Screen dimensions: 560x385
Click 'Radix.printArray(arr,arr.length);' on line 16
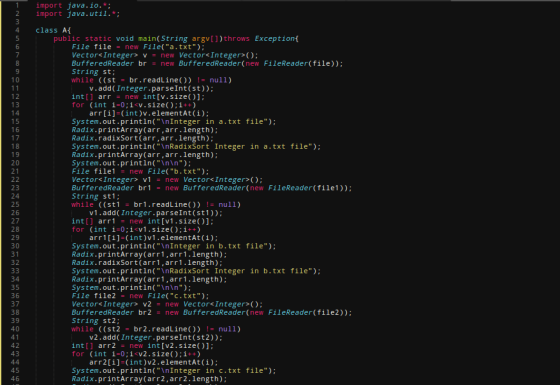(145, 130)
